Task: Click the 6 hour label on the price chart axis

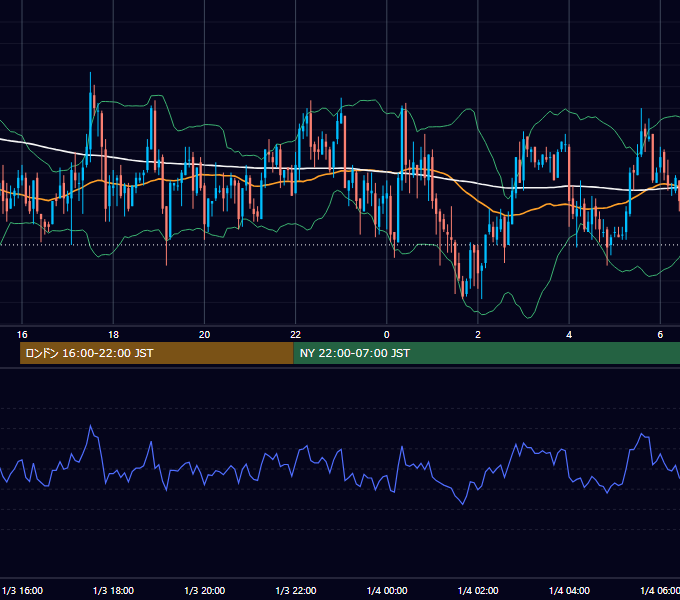Action: (x=660, y=335)
